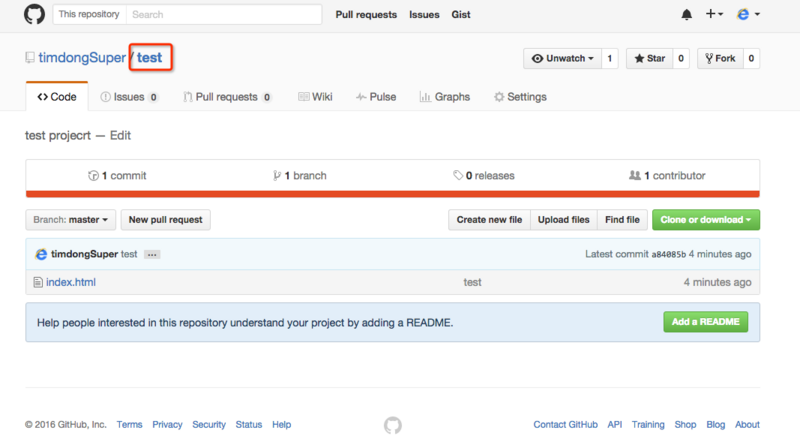Image resolution: width=800 pixels, height=439 pixels.
Task: Open the Settings tab
Action: (x=520, y=97)
